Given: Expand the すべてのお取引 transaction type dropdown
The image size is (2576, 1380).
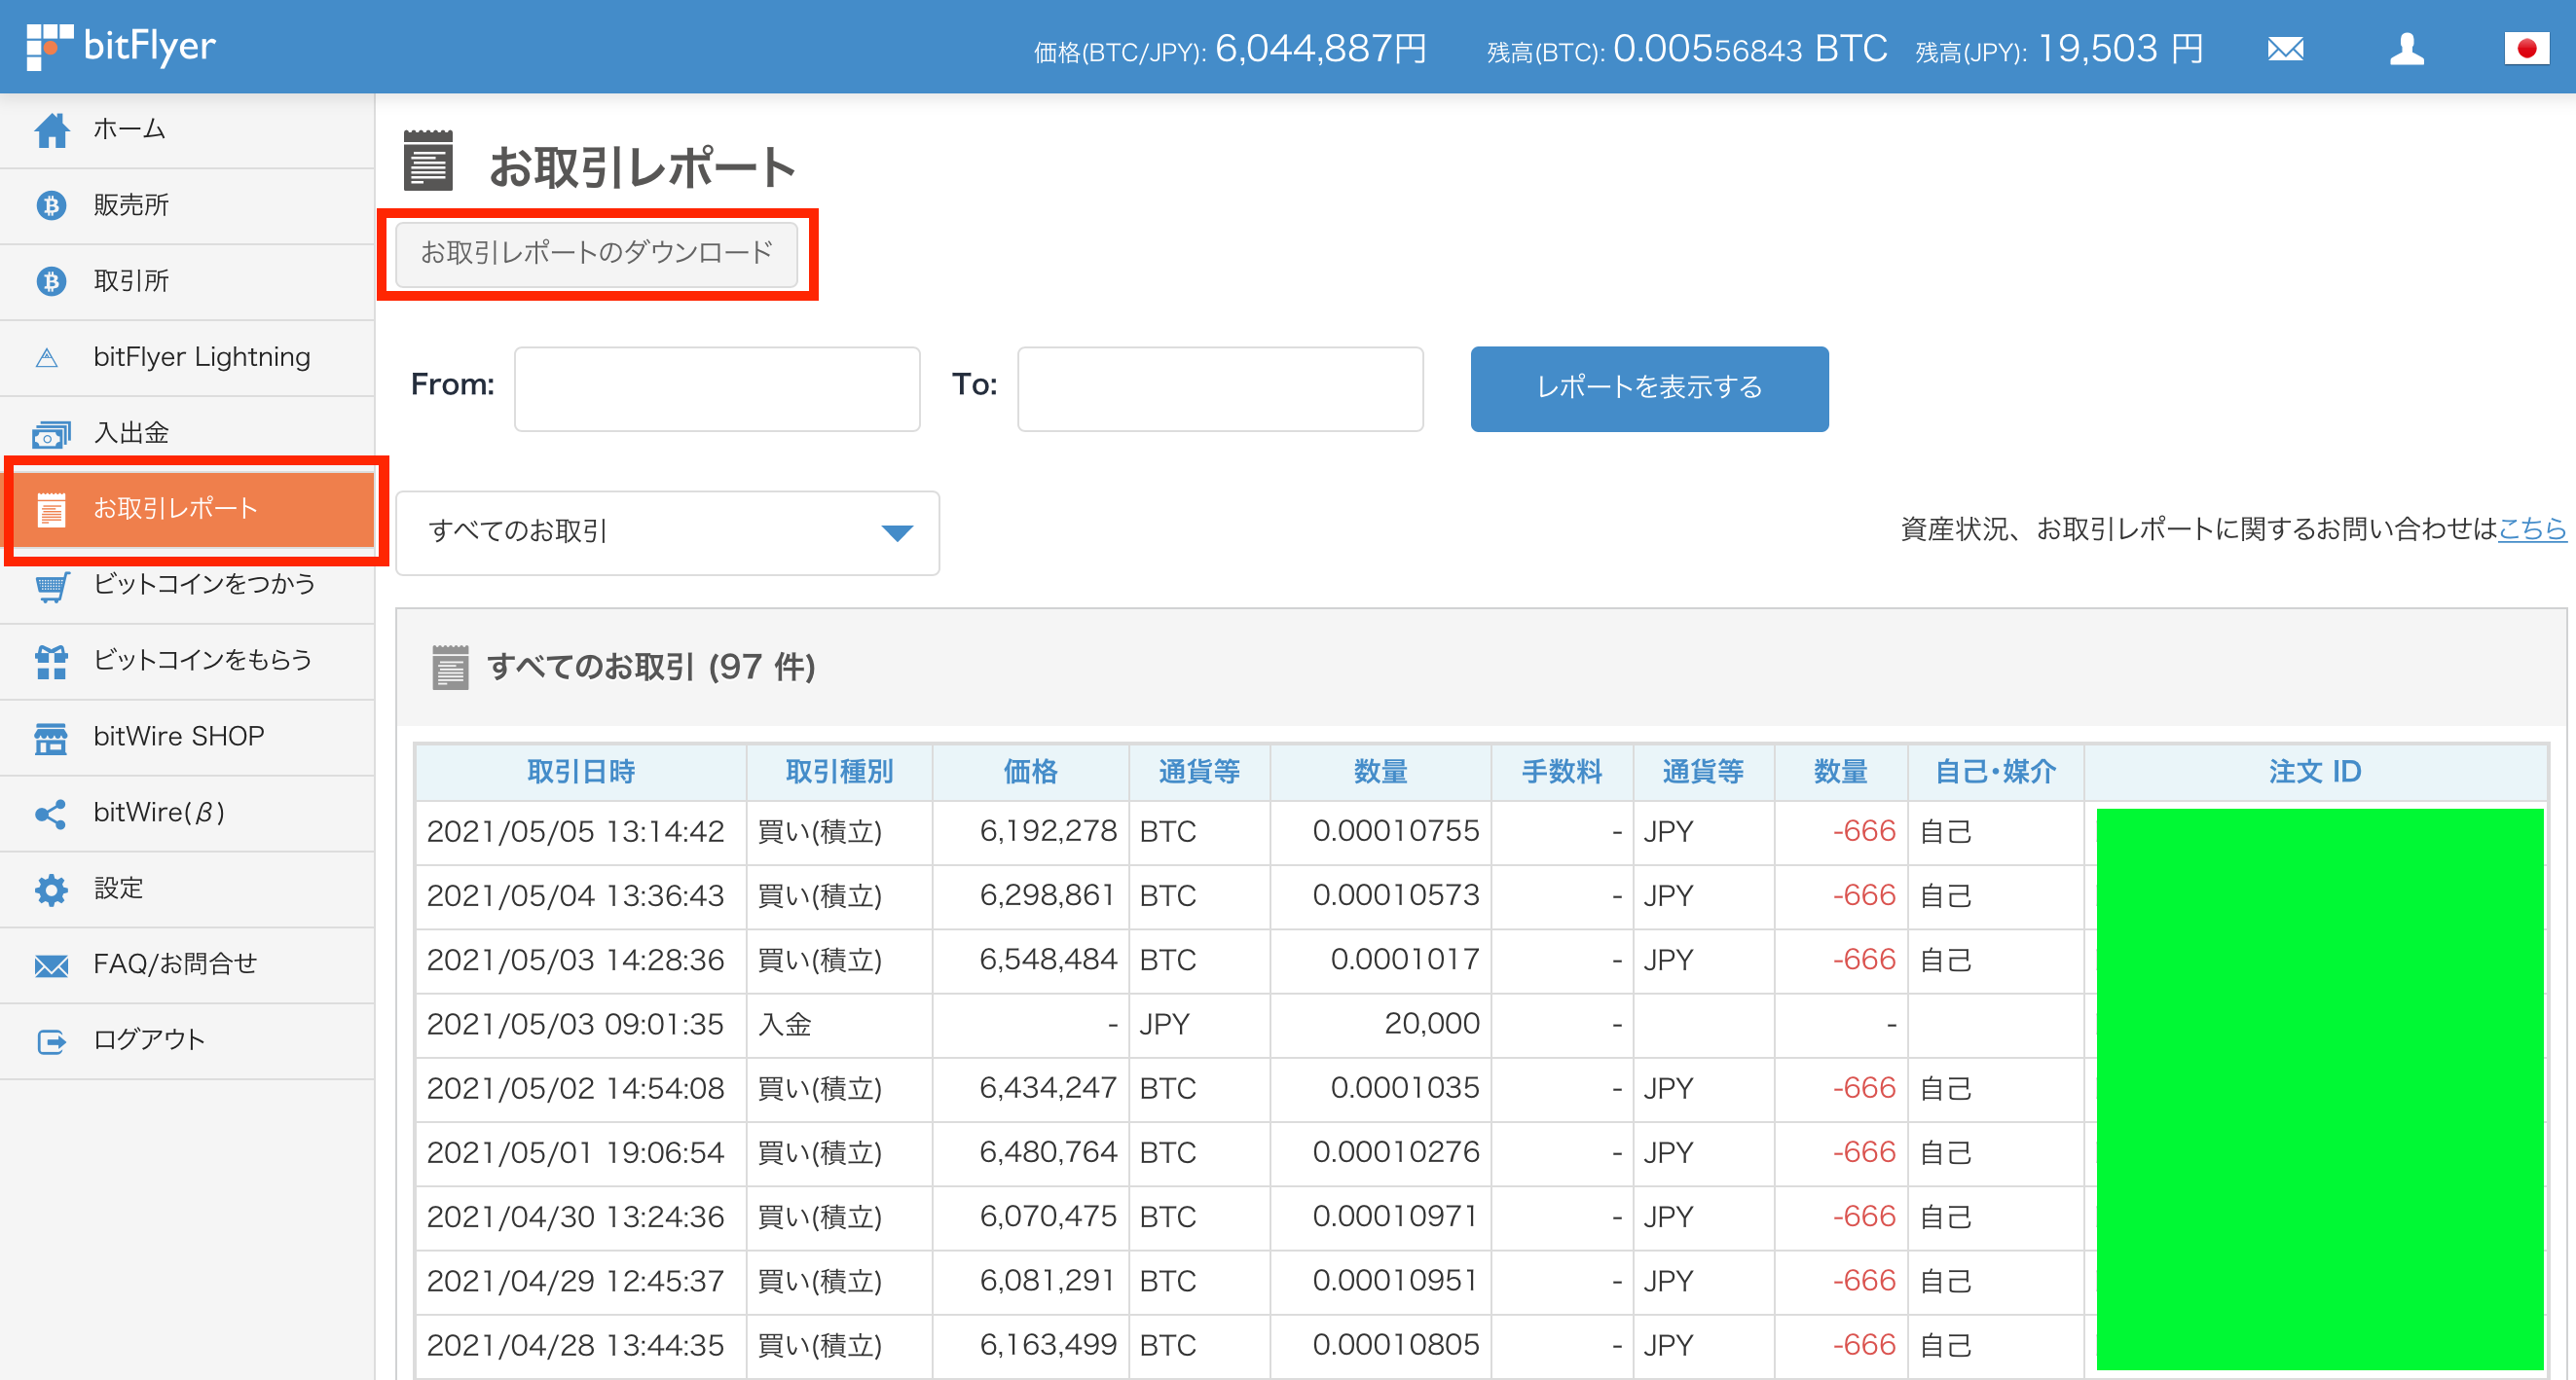Looking at the screenshot, I should 666,533.
